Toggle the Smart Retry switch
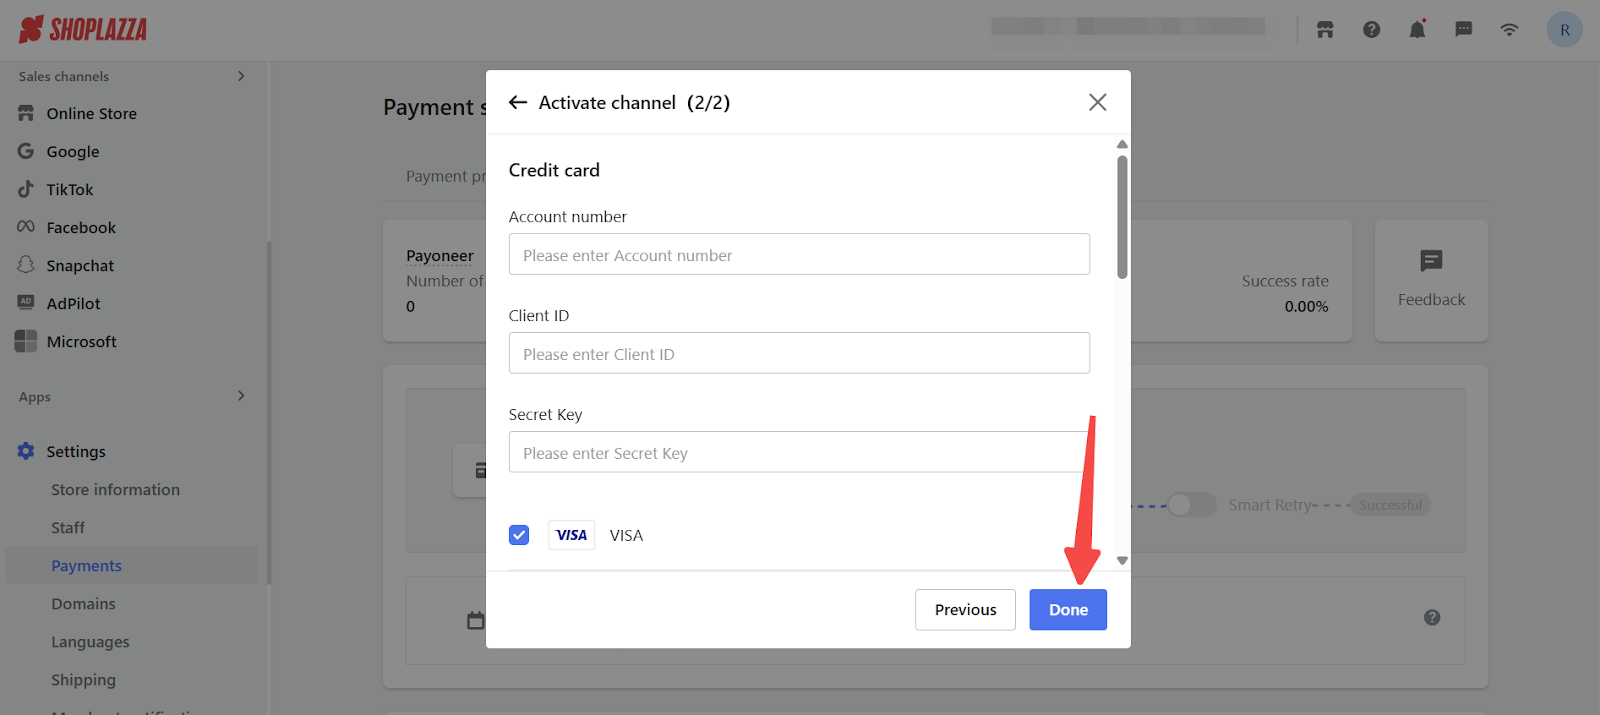1600x715 pixels. 1191,505
